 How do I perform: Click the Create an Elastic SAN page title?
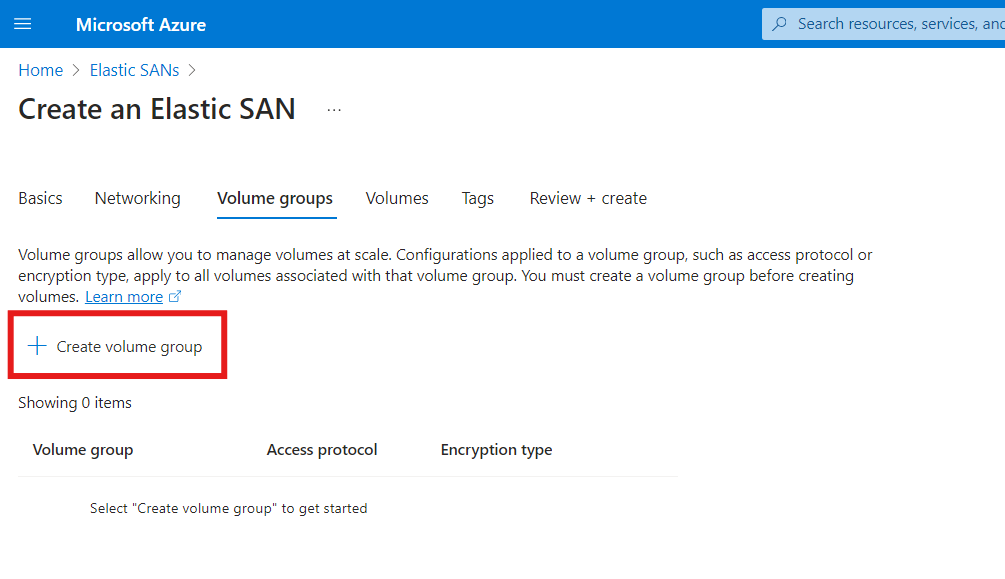(157, 109)
